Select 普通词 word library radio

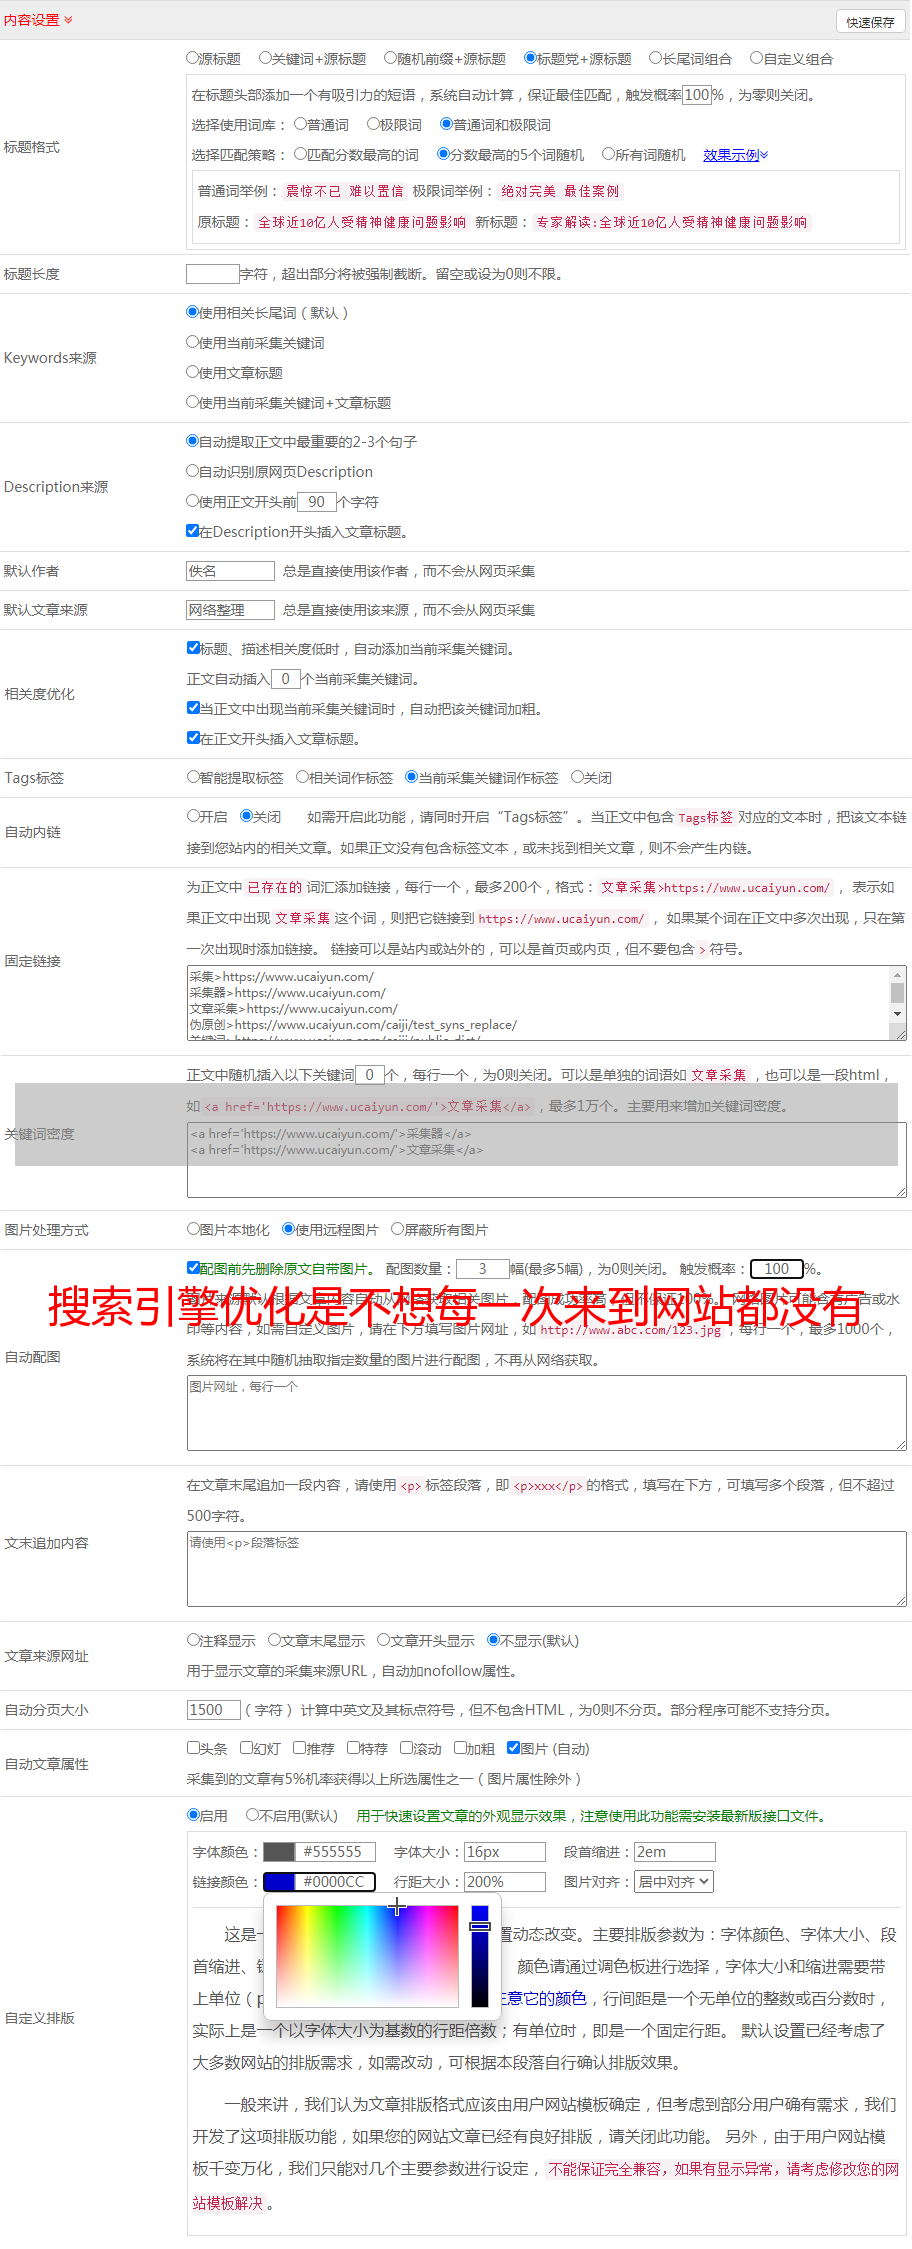point(301,124)
